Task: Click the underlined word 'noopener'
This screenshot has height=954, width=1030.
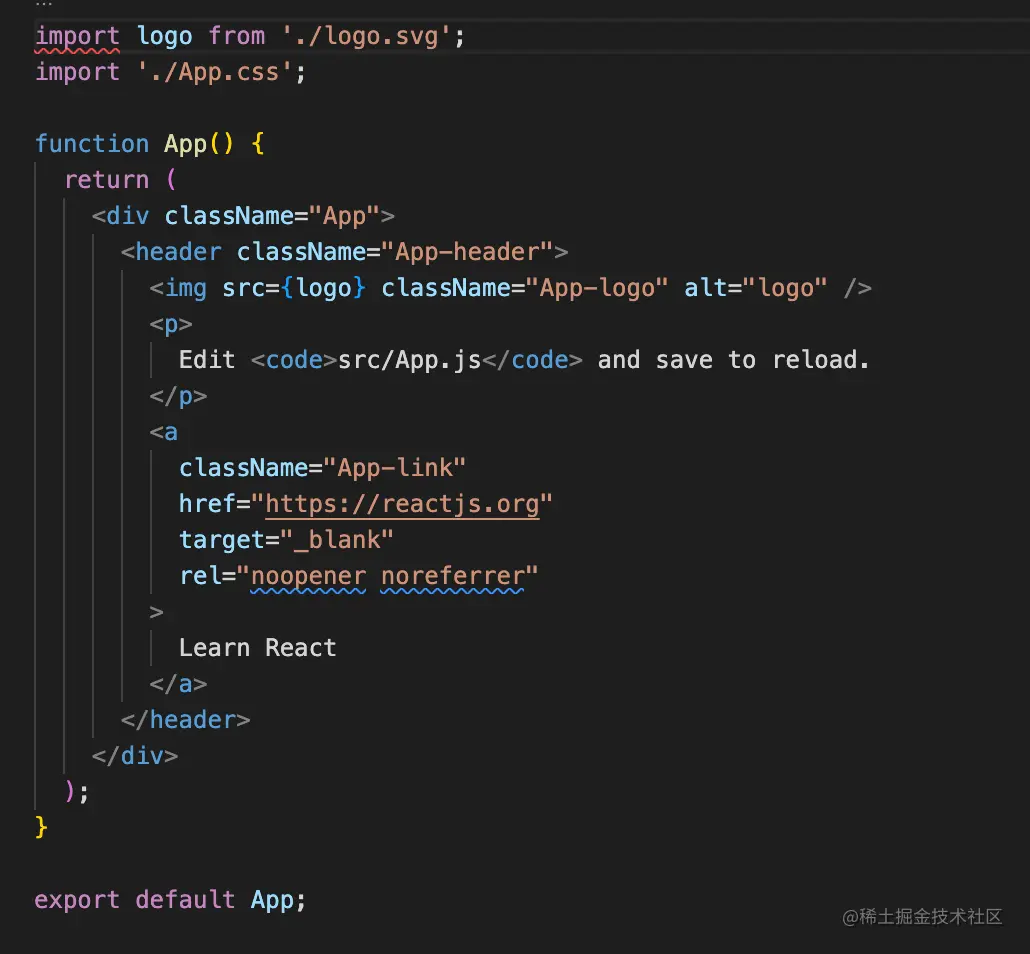Action: click(308, 576)
